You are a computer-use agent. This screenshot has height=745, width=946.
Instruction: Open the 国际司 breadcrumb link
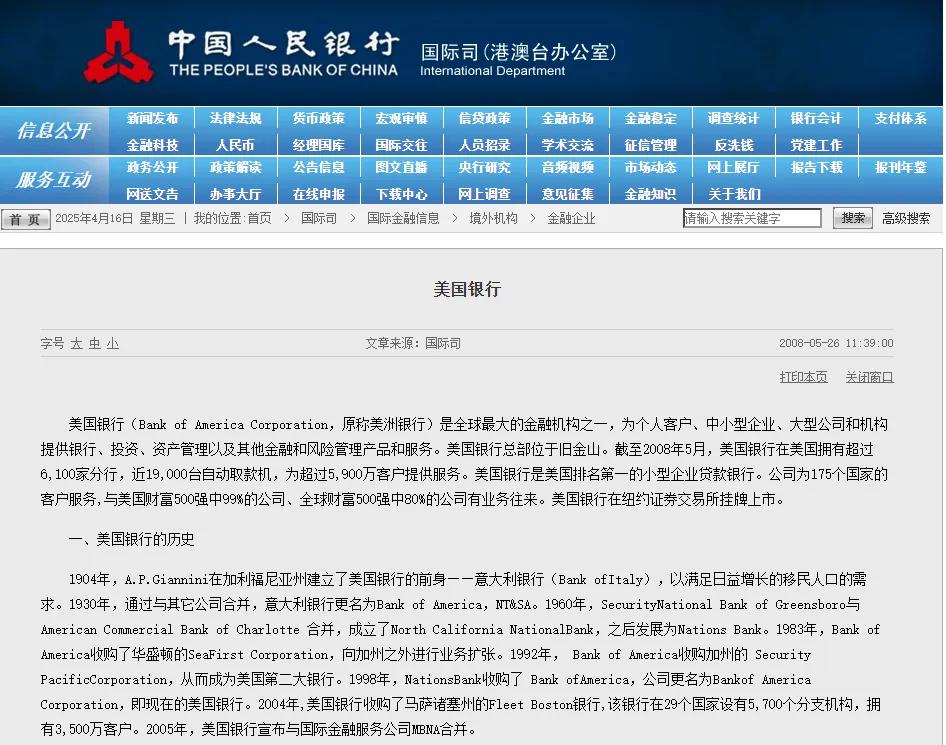[x=319, y=218]
